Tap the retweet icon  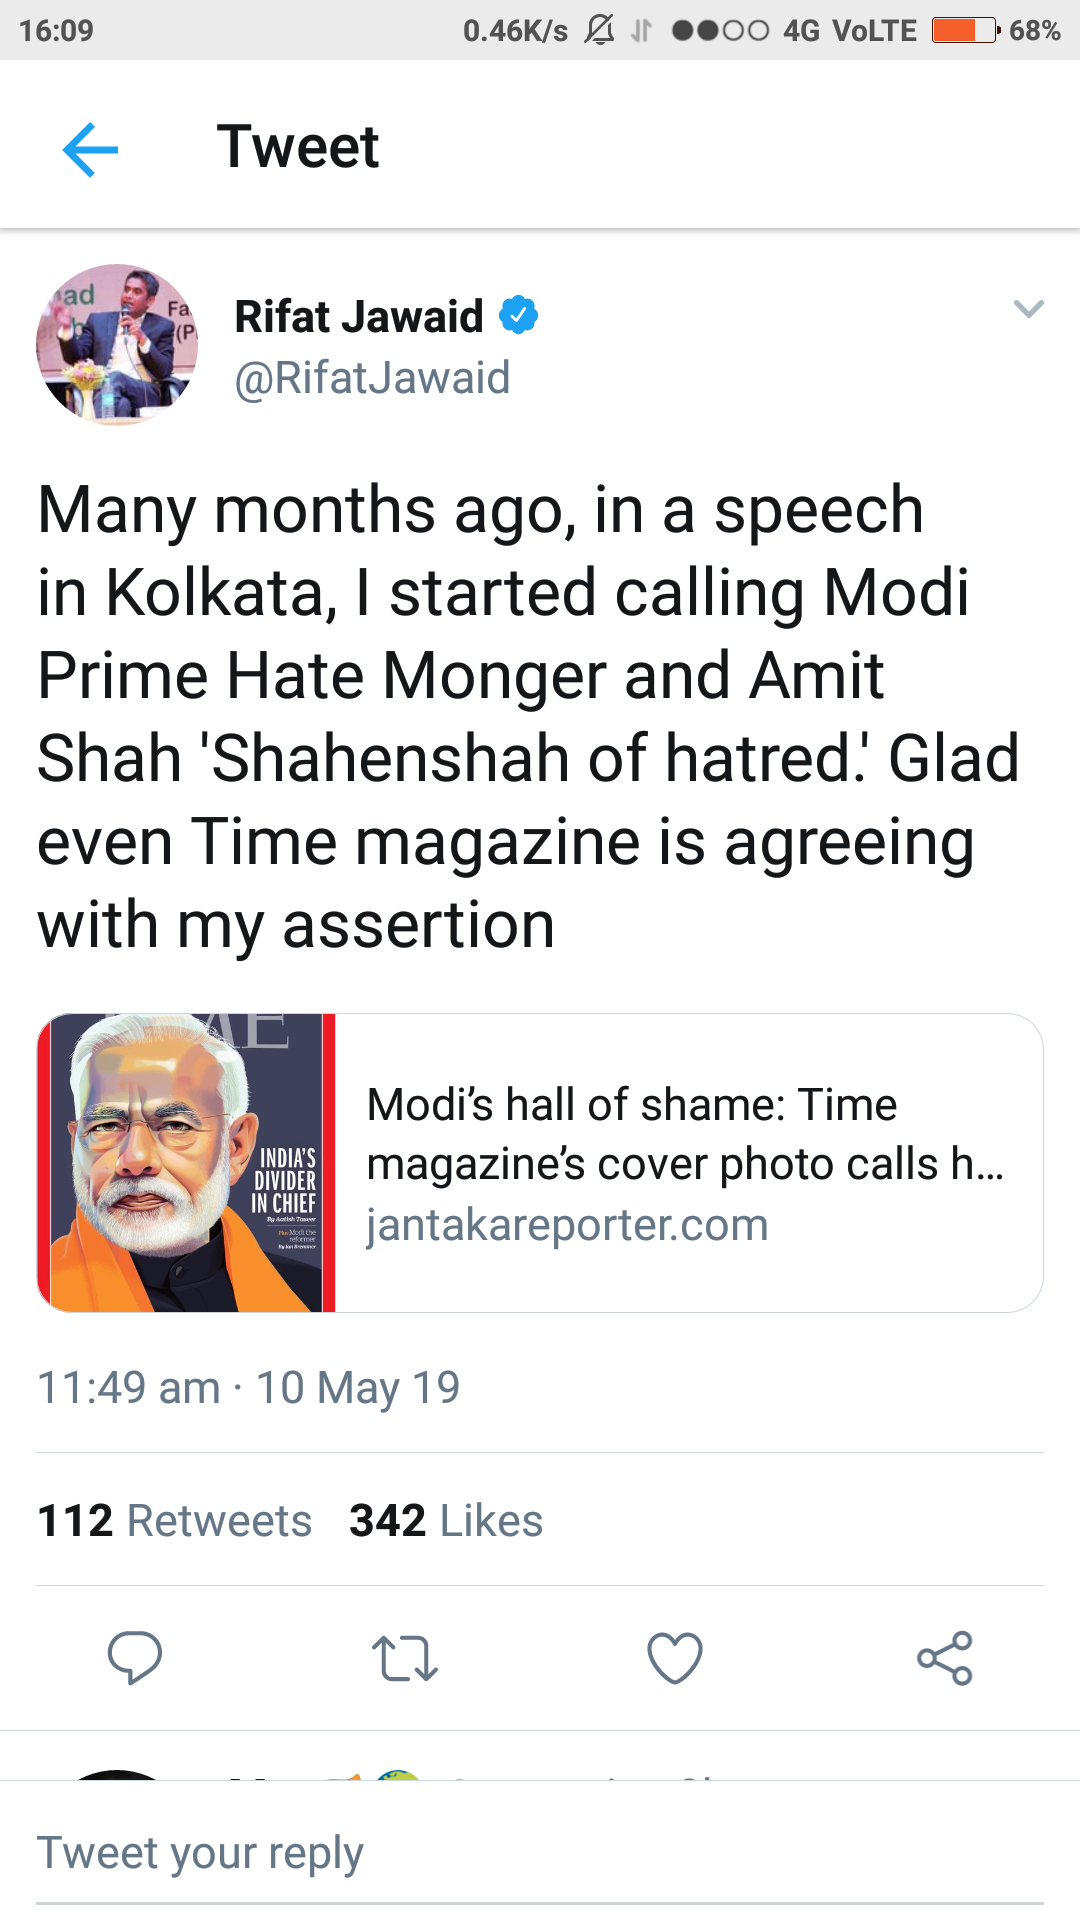pyautogui.click(x=404, y=1657)
